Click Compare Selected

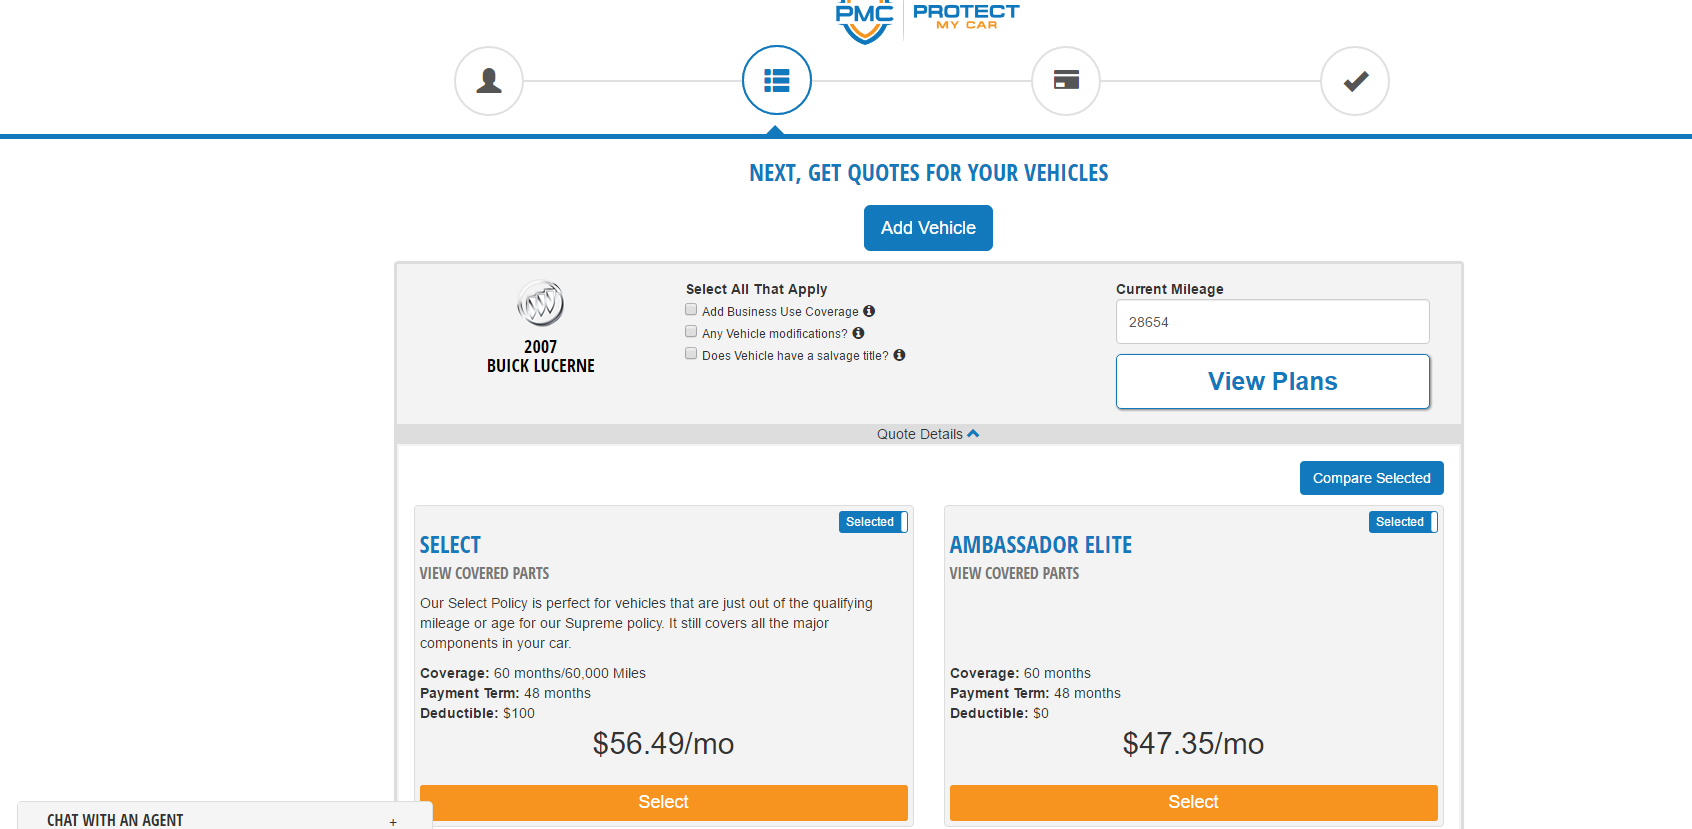click(1371, 478)
